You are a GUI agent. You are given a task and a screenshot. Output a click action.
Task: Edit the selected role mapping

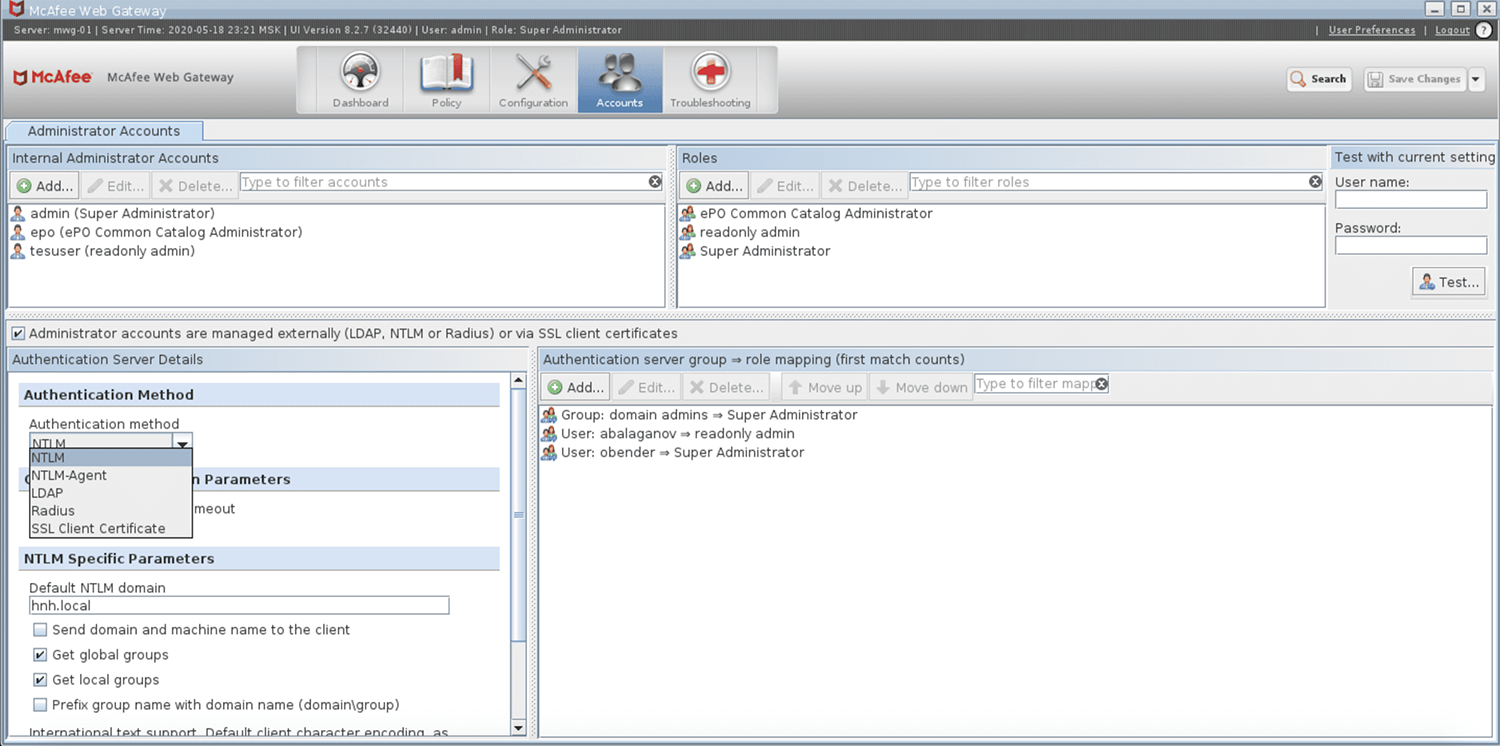(646, 387)
